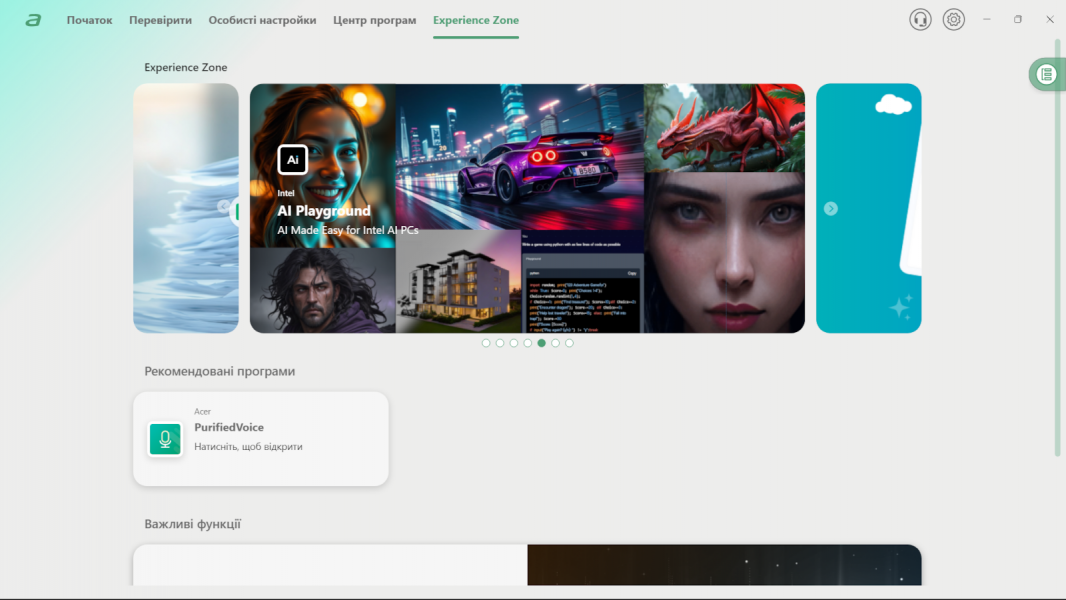
Task: Open settings via the gear icon
Action: [954, 19]
